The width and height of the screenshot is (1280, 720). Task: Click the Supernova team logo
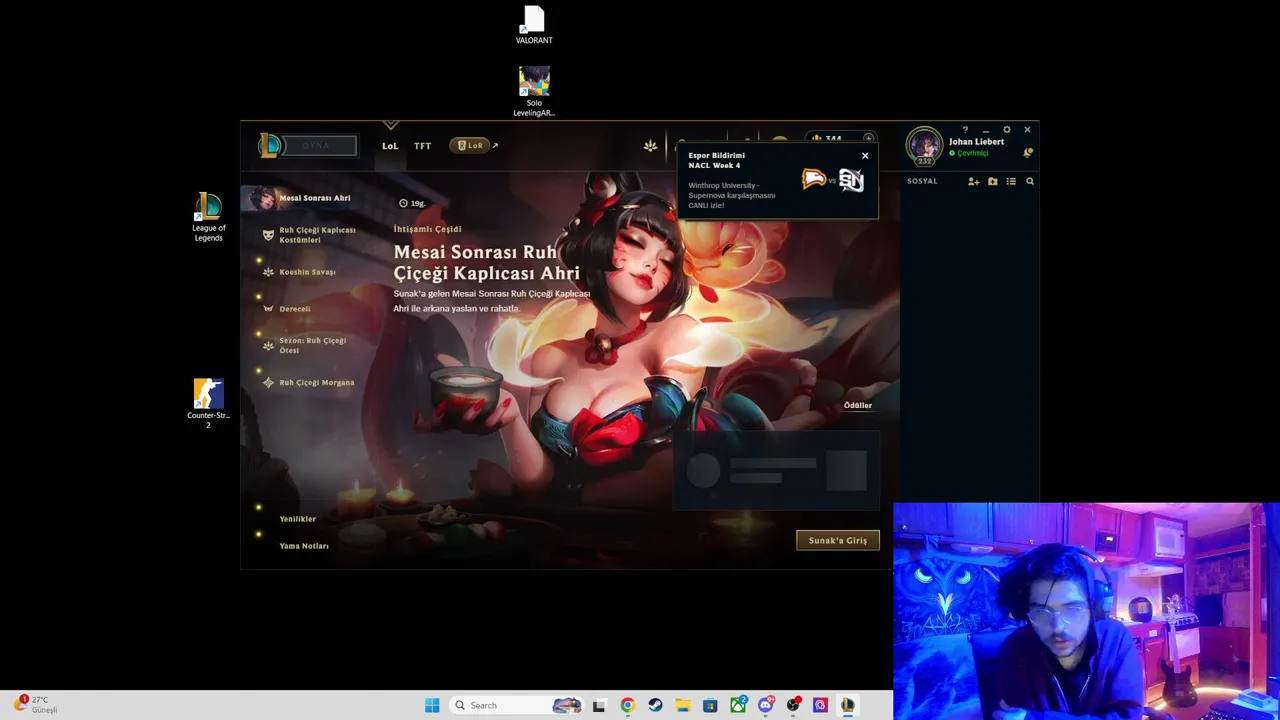pyautogui.click(x=851, y=180)
